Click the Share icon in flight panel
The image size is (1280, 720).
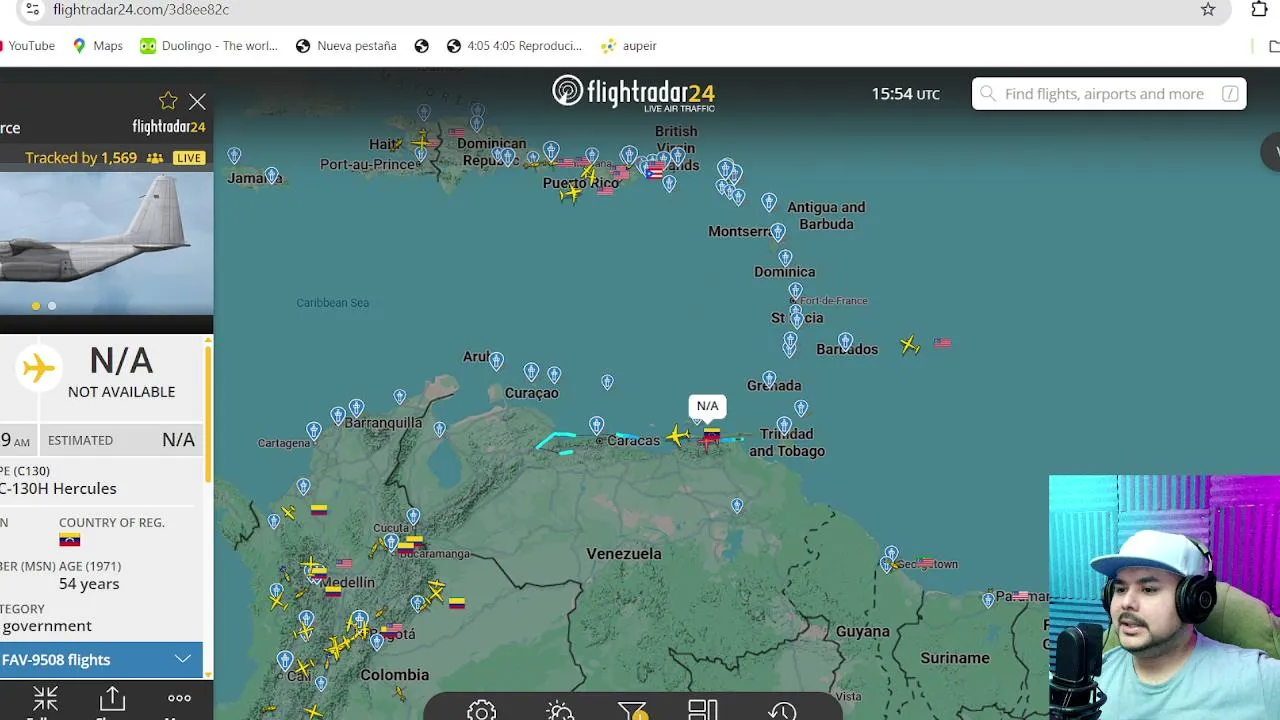[112, 698]
